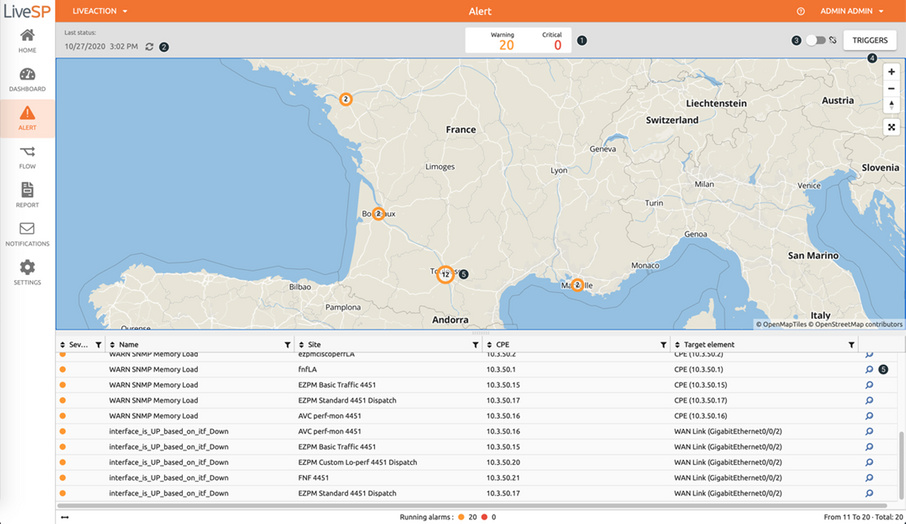Open the help icon in header
The height and width of the screenshot is (524, 906).
pyautogui.click(x=800, y=11)
